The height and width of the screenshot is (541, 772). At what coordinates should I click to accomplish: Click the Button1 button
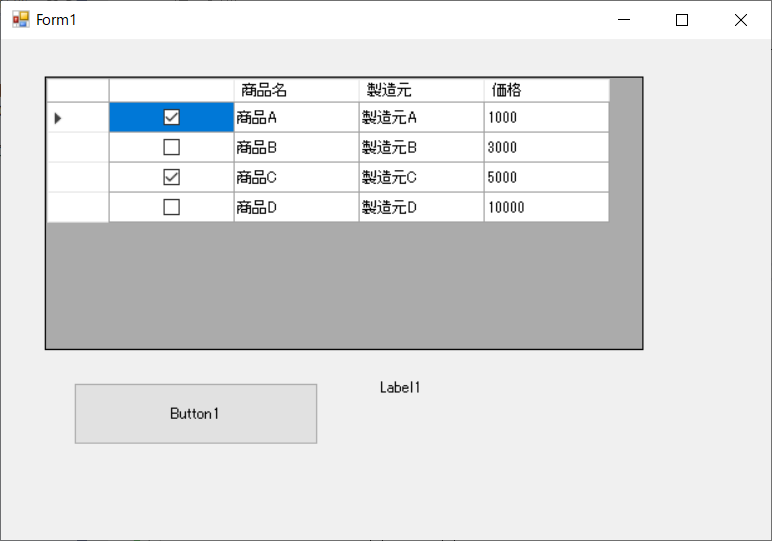click(x=195, y=414)
